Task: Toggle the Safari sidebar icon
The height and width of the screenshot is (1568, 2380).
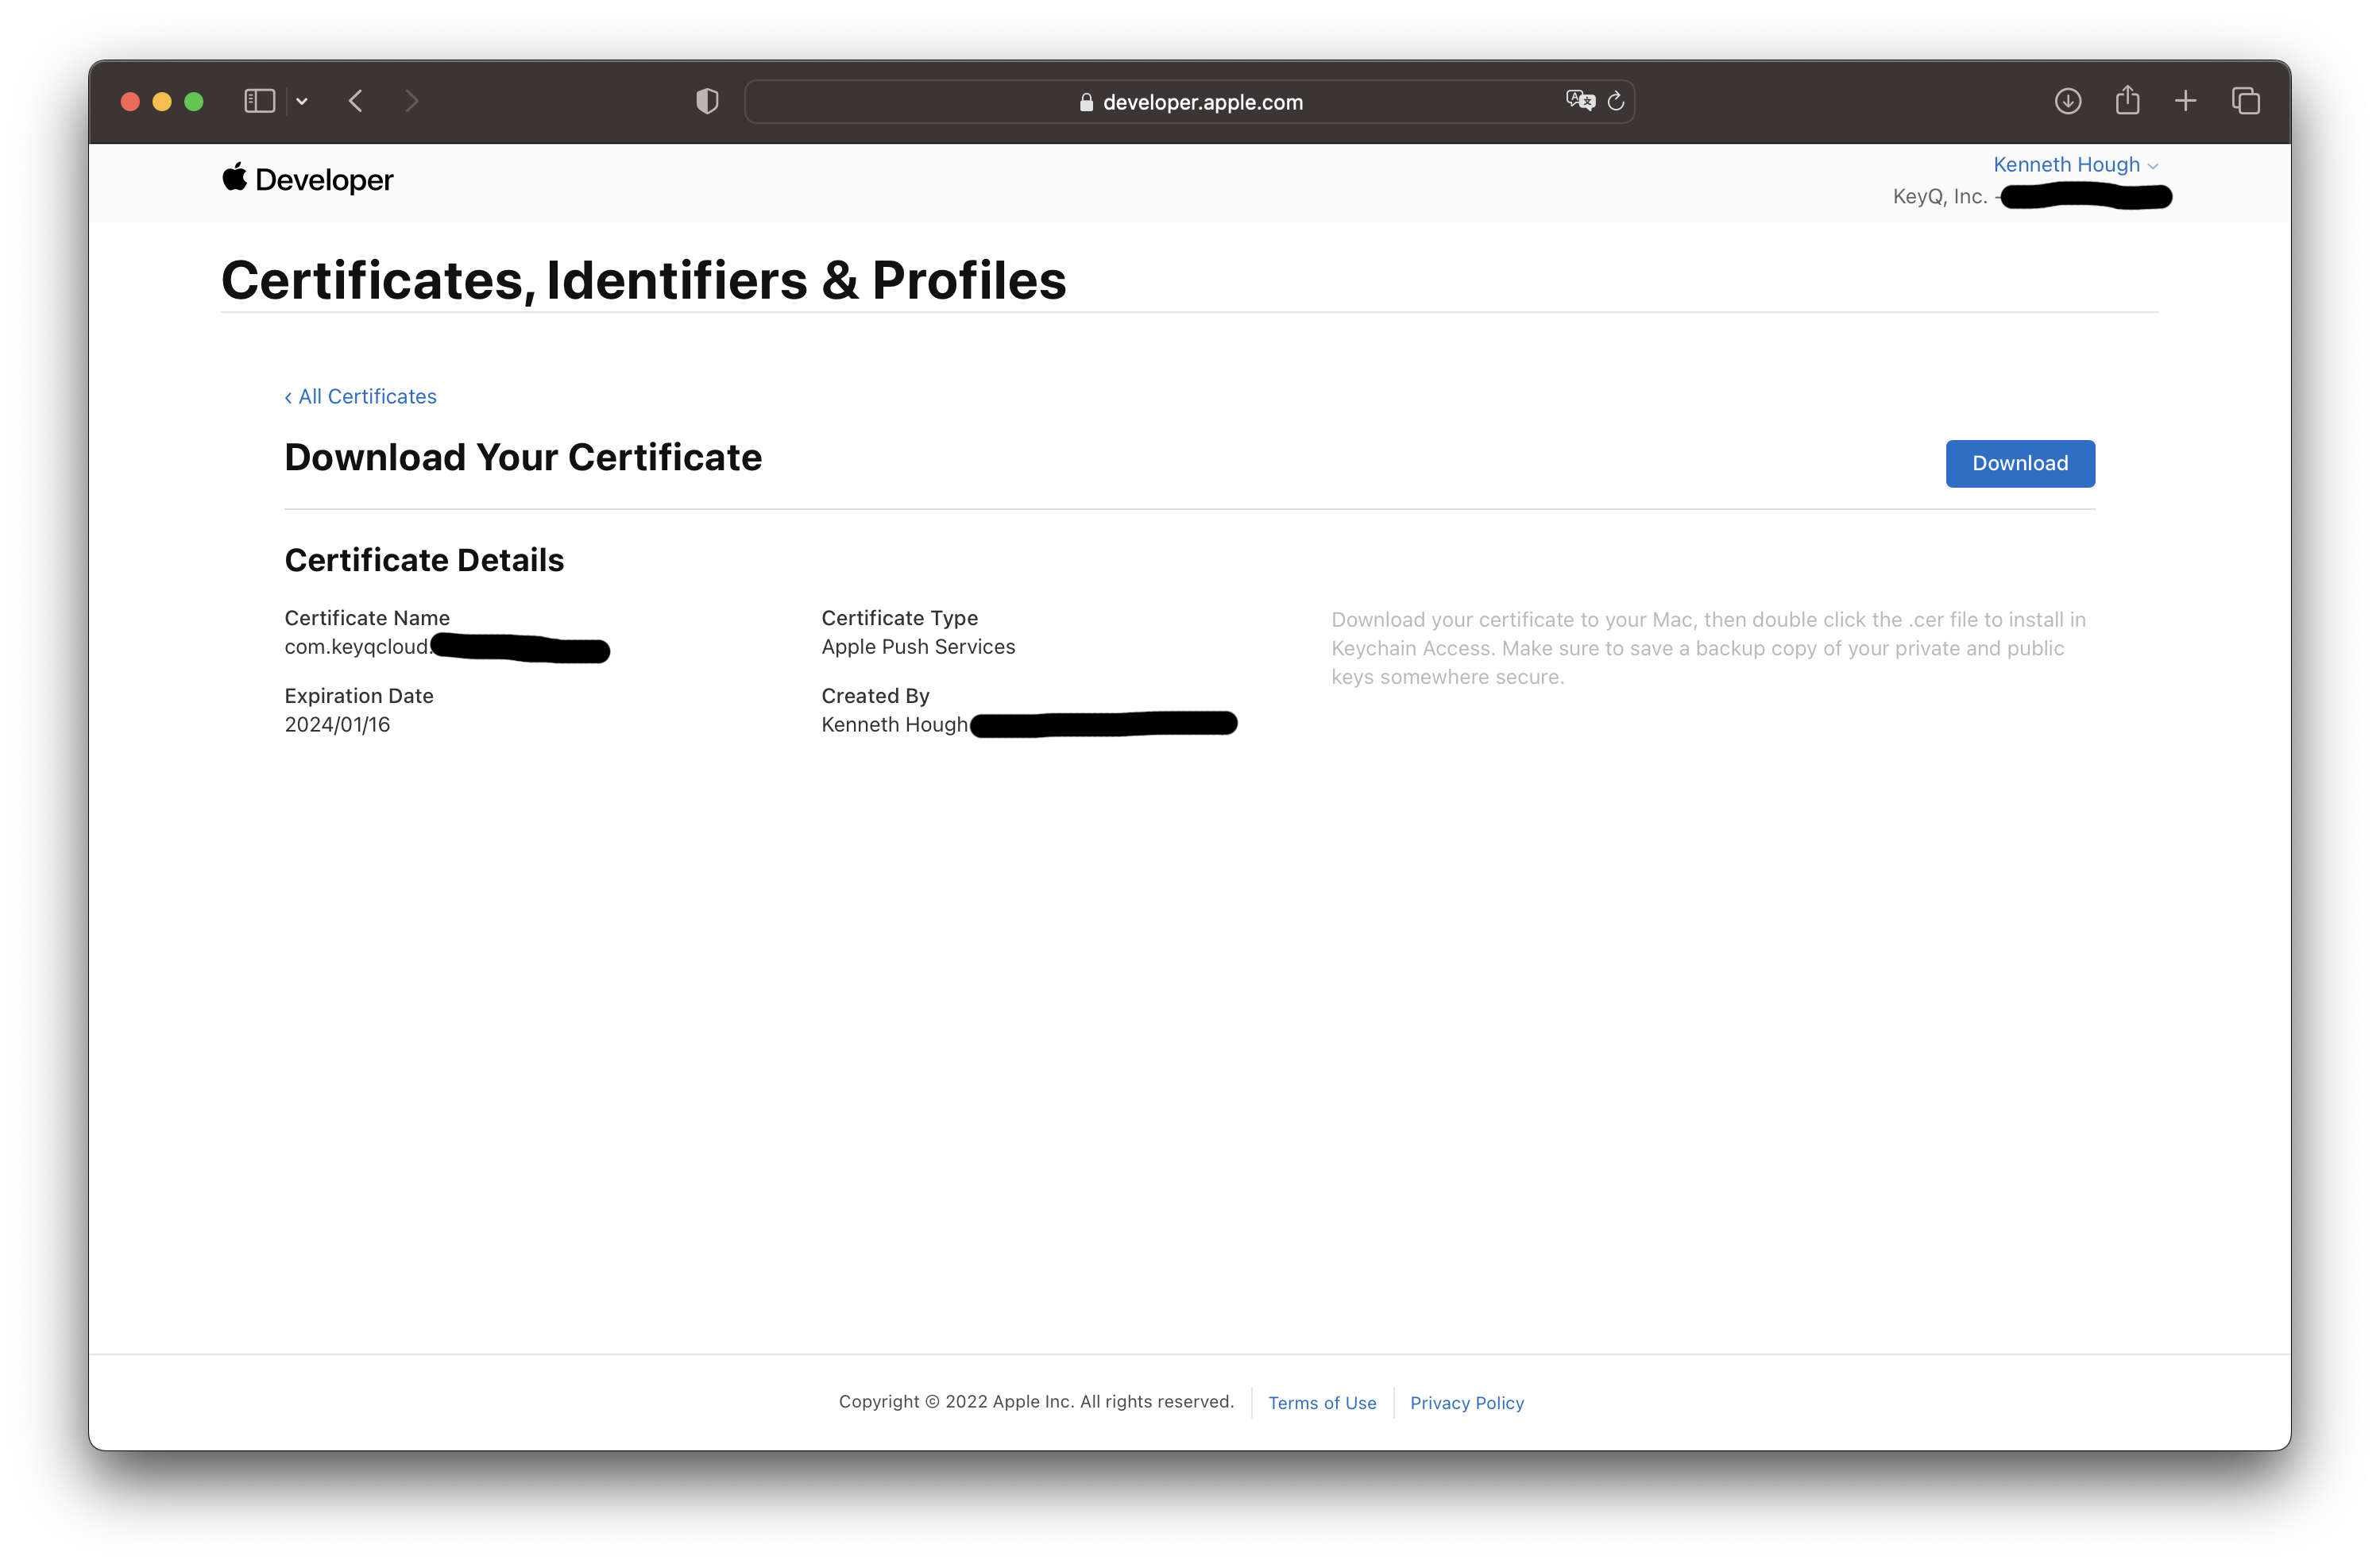Action: click(x=259, y=101)
